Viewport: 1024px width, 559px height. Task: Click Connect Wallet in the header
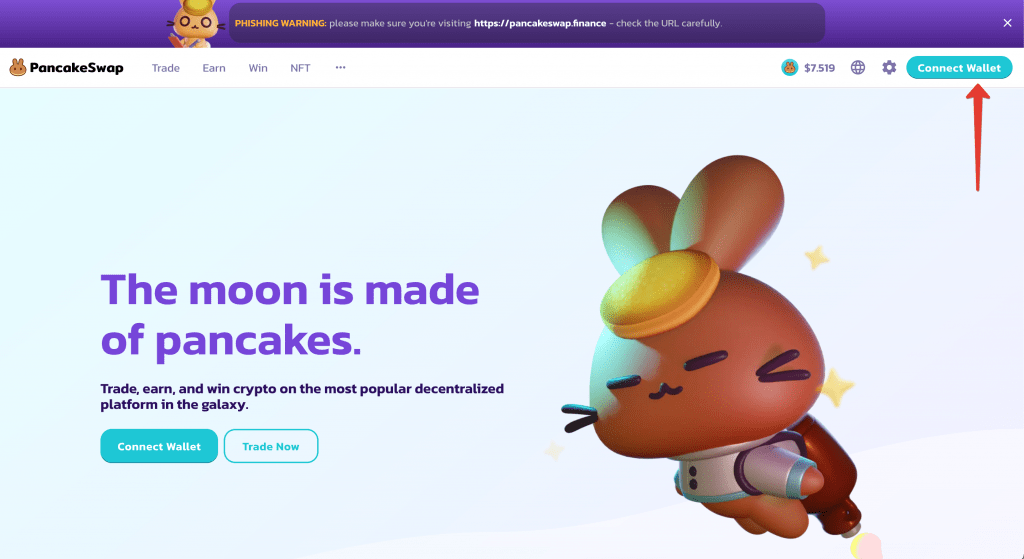pos(959,68)
